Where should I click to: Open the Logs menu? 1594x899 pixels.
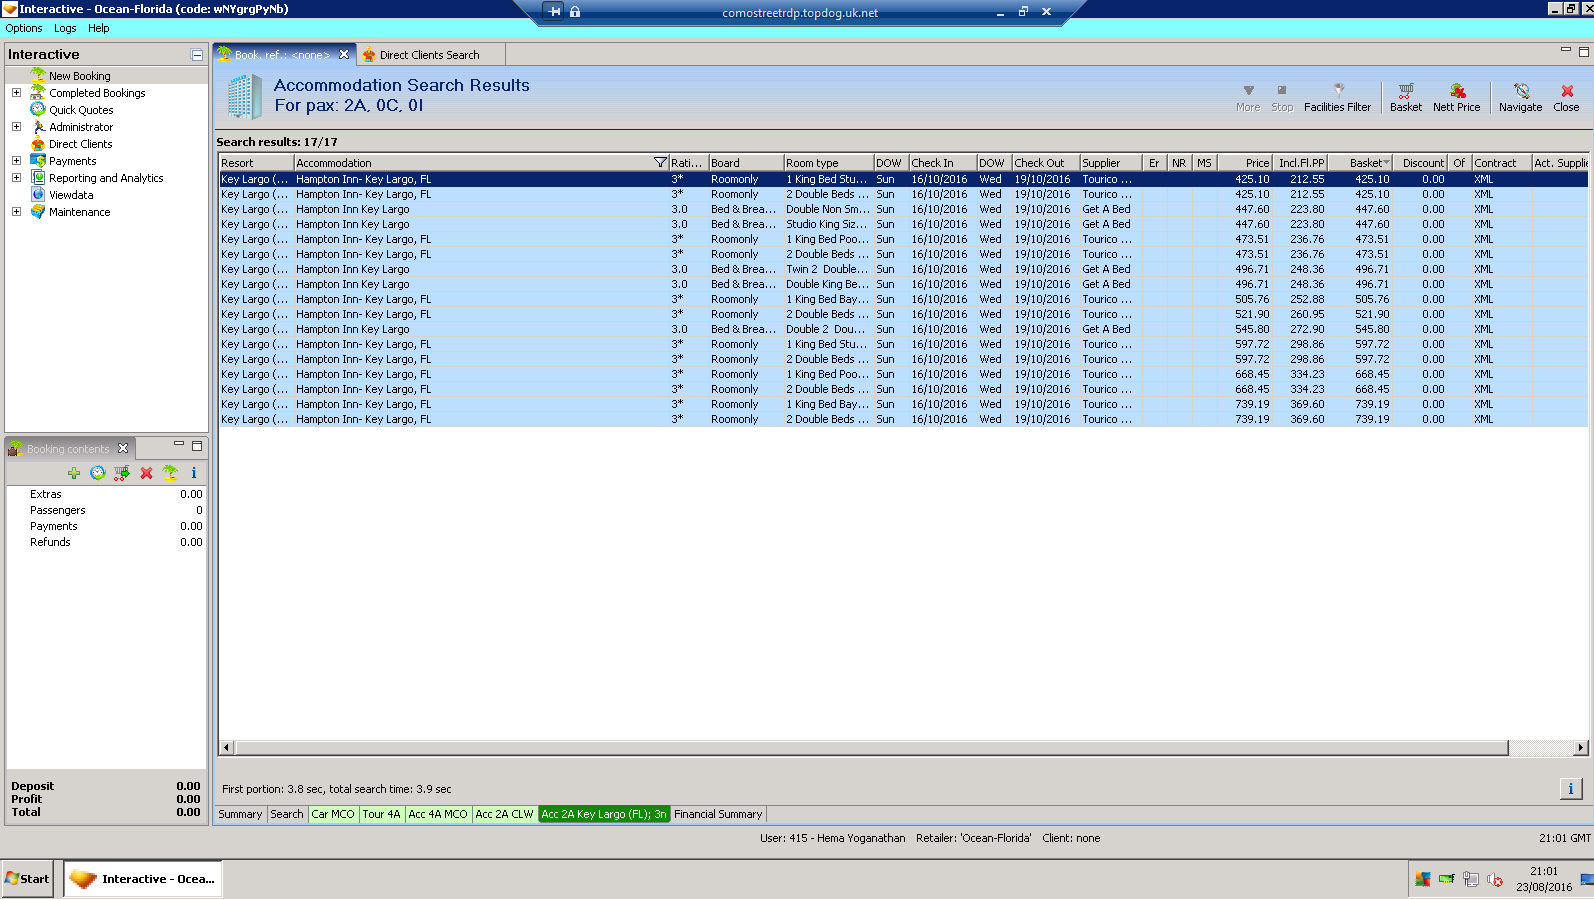tap(65, 28)
